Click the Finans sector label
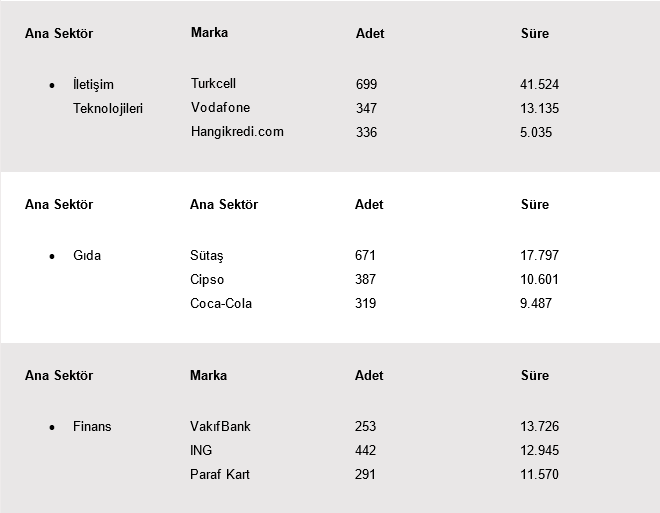 coord(92,427)
